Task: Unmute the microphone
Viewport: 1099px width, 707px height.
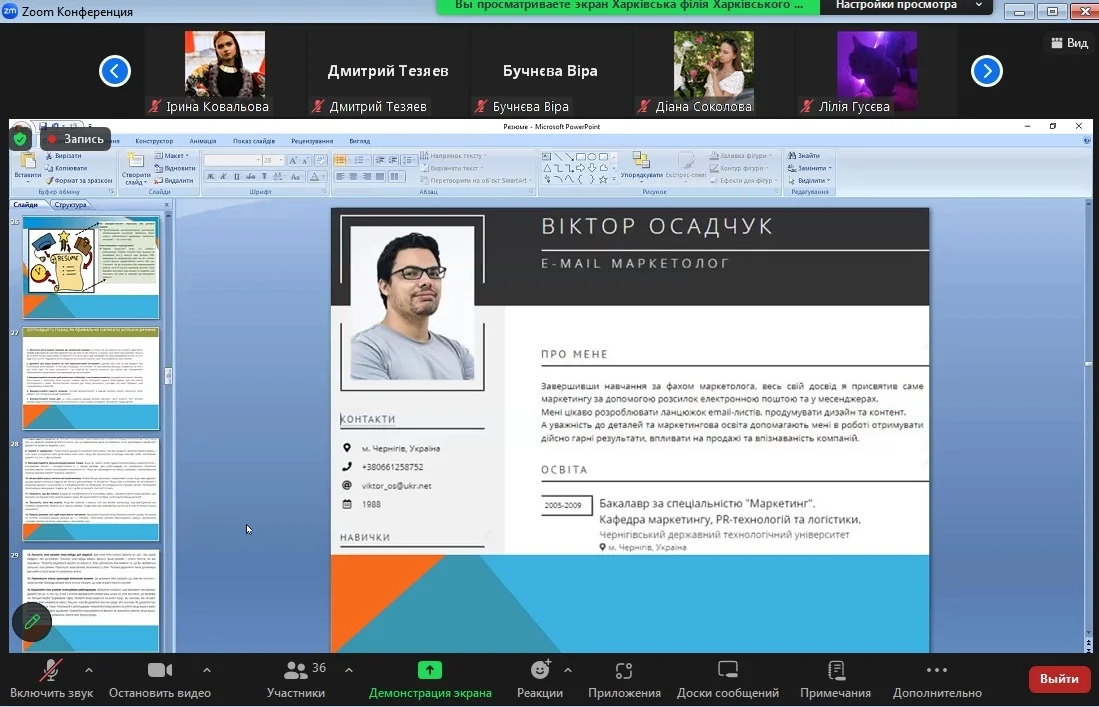Action: (x=50, y=670)
